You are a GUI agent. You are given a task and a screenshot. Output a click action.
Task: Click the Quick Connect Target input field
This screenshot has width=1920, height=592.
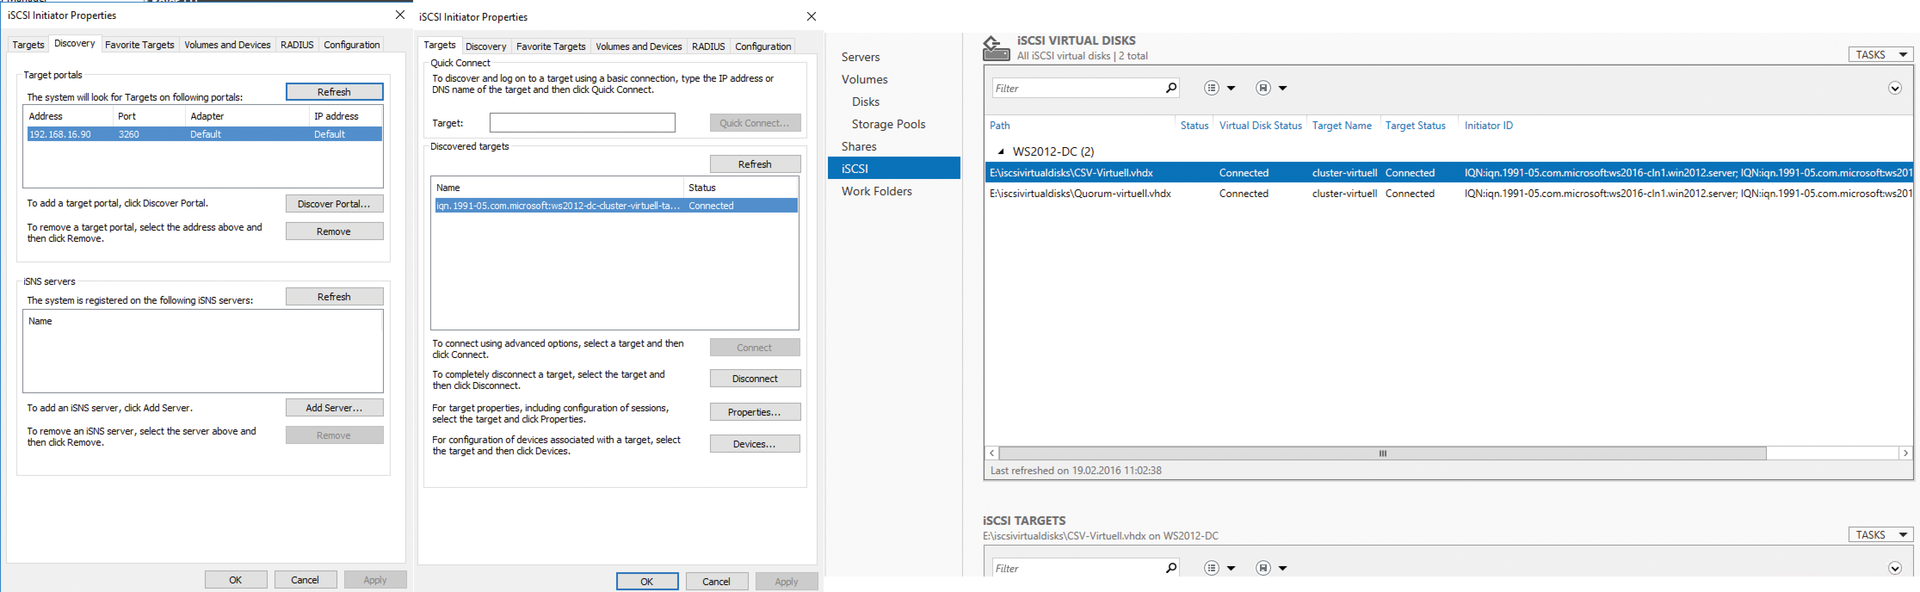coord(582,123)
